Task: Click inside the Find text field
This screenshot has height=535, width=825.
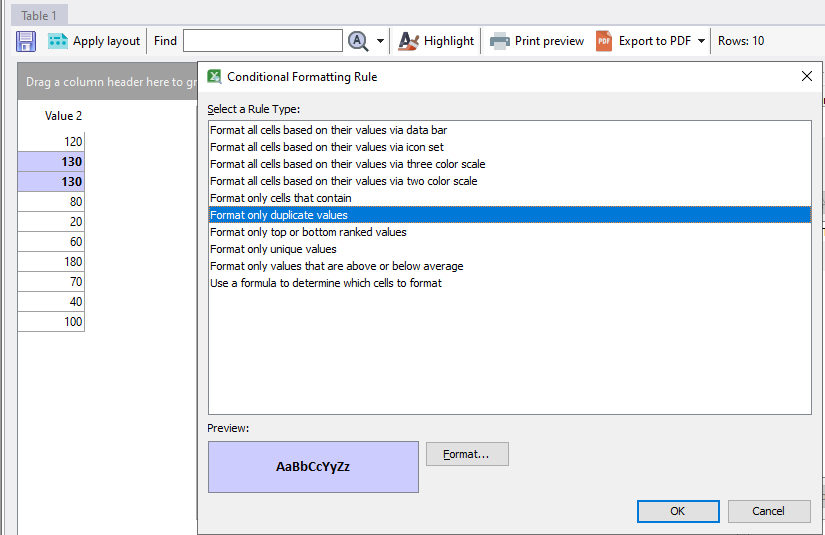Action: click(262, 41)
